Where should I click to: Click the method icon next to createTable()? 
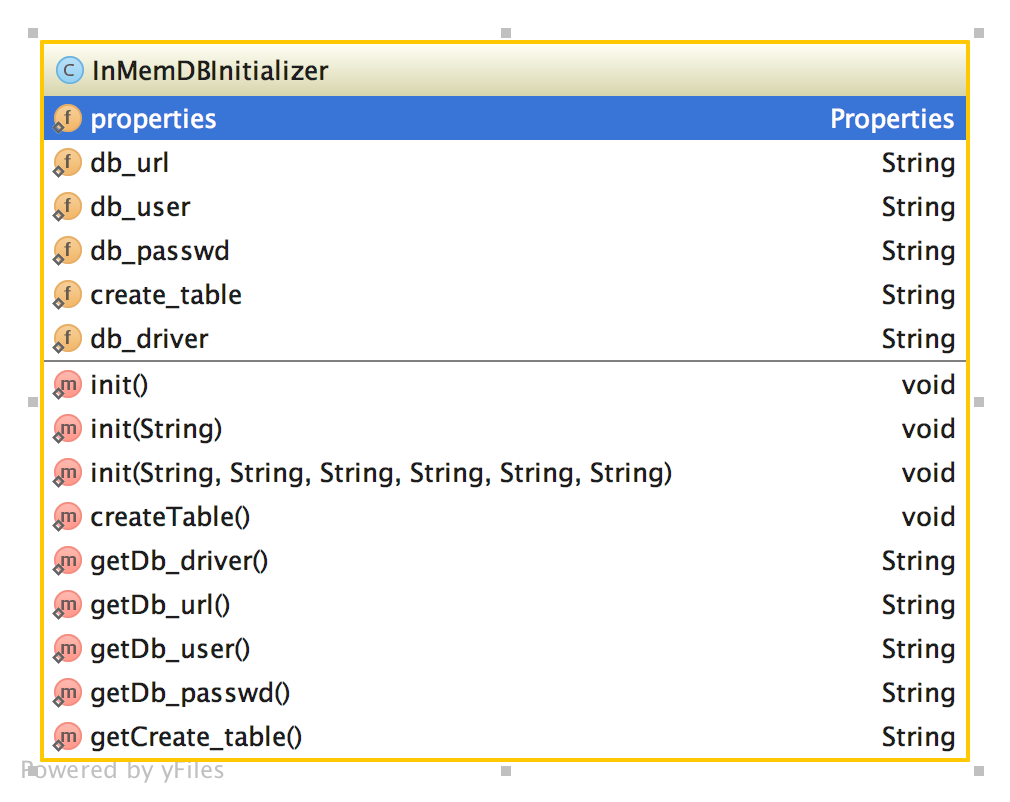click(67, 517)
